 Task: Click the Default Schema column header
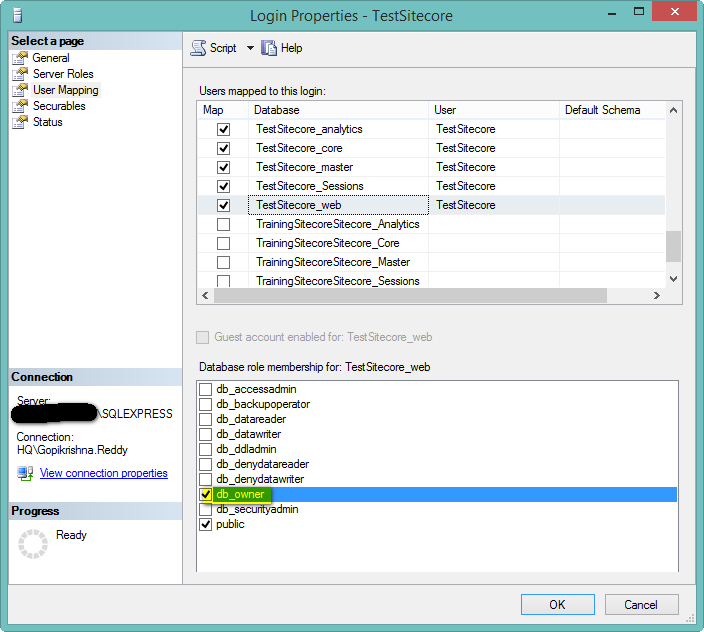pos(612,110)
